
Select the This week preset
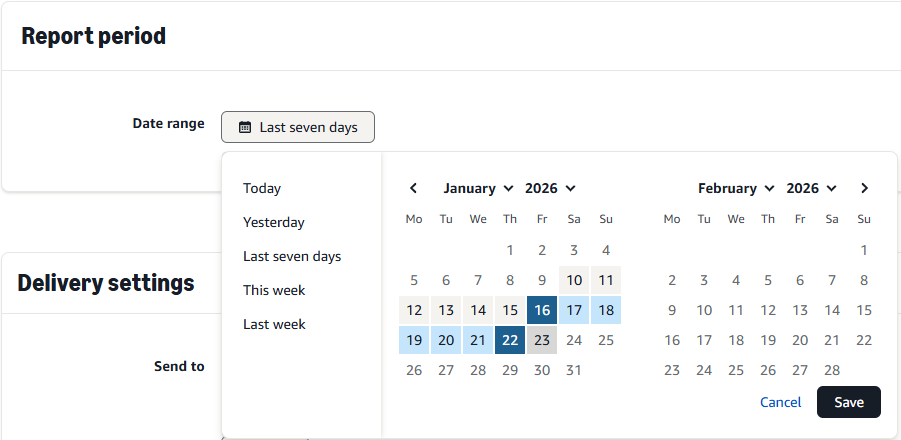pos(274,290)
